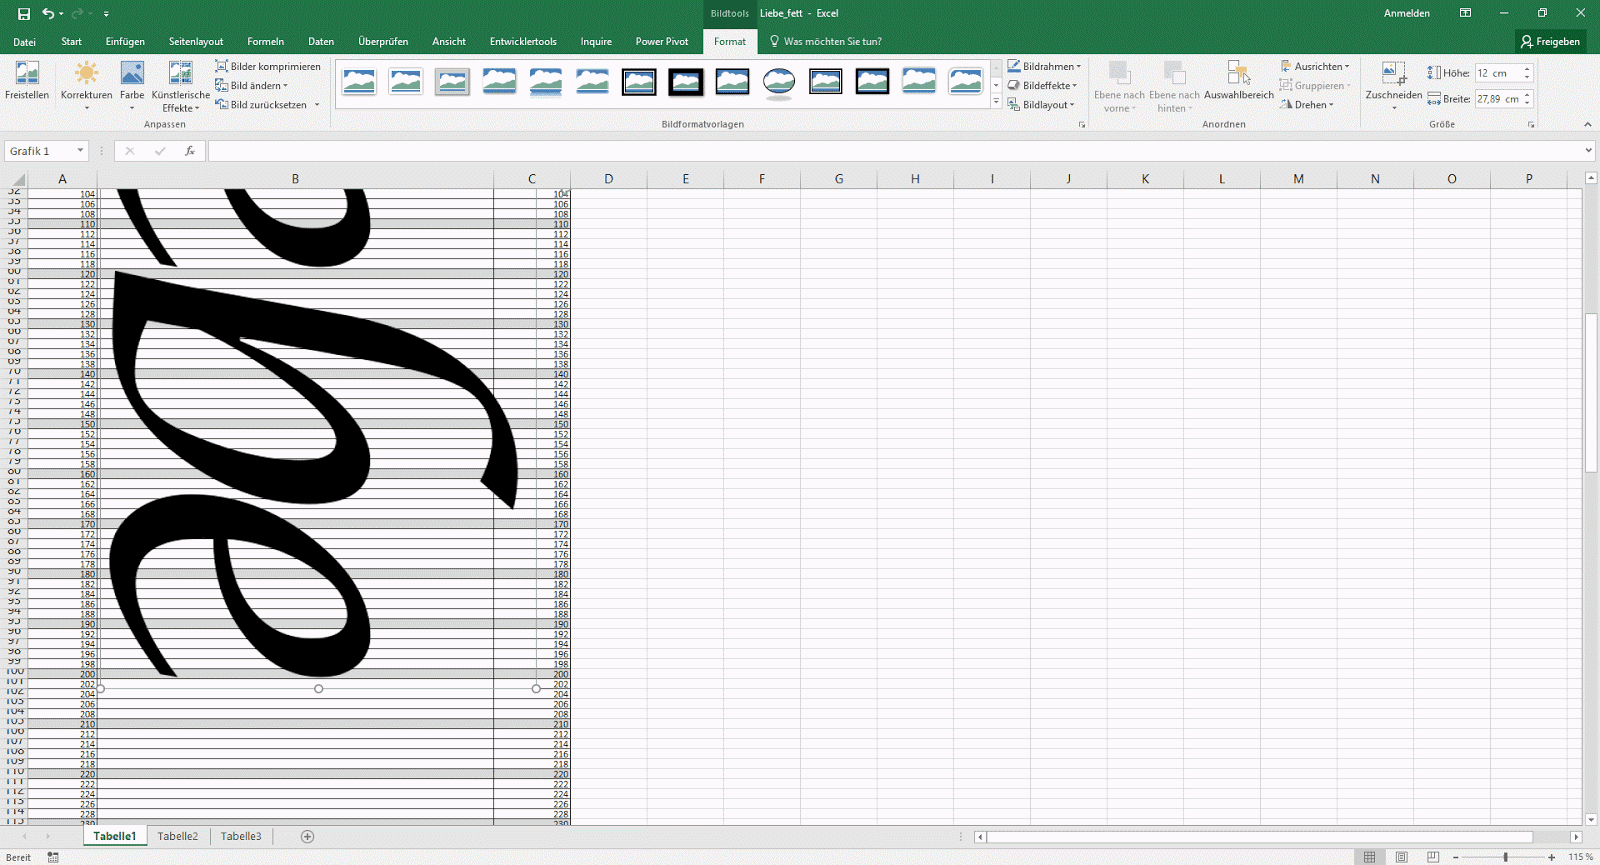Open Bildformatvorlagen dialog launcher

[x=1081, y=125]
